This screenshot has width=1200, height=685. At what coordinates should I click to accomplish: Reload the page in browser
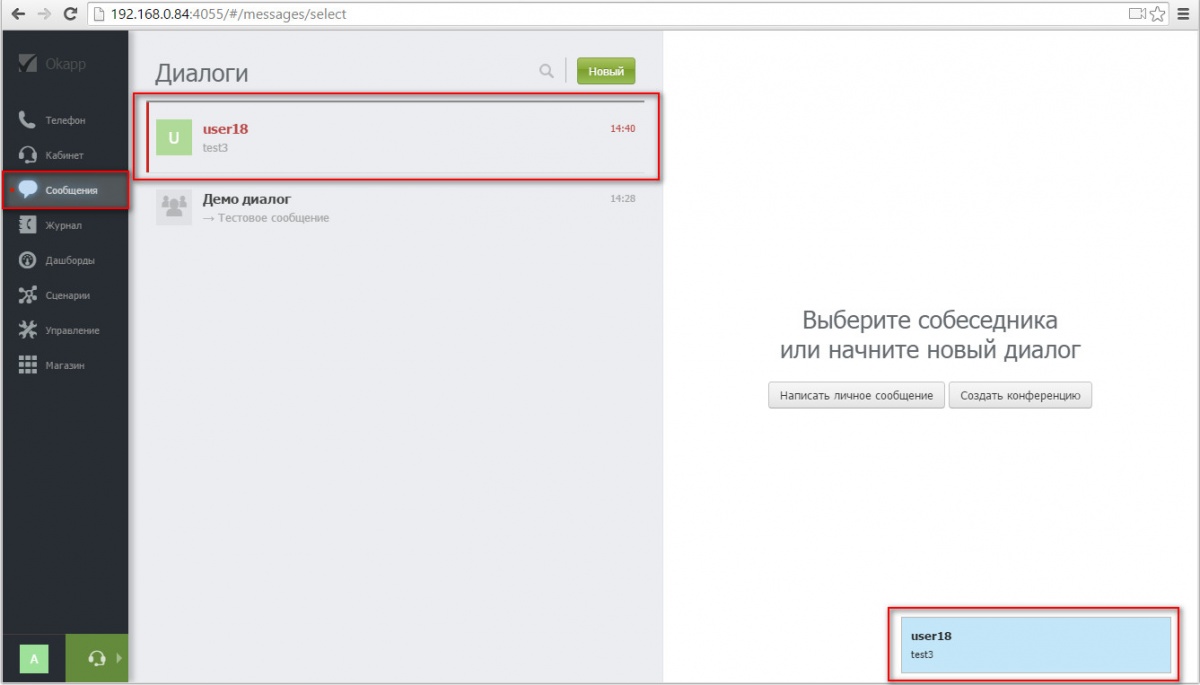click(x=70, y=14)
